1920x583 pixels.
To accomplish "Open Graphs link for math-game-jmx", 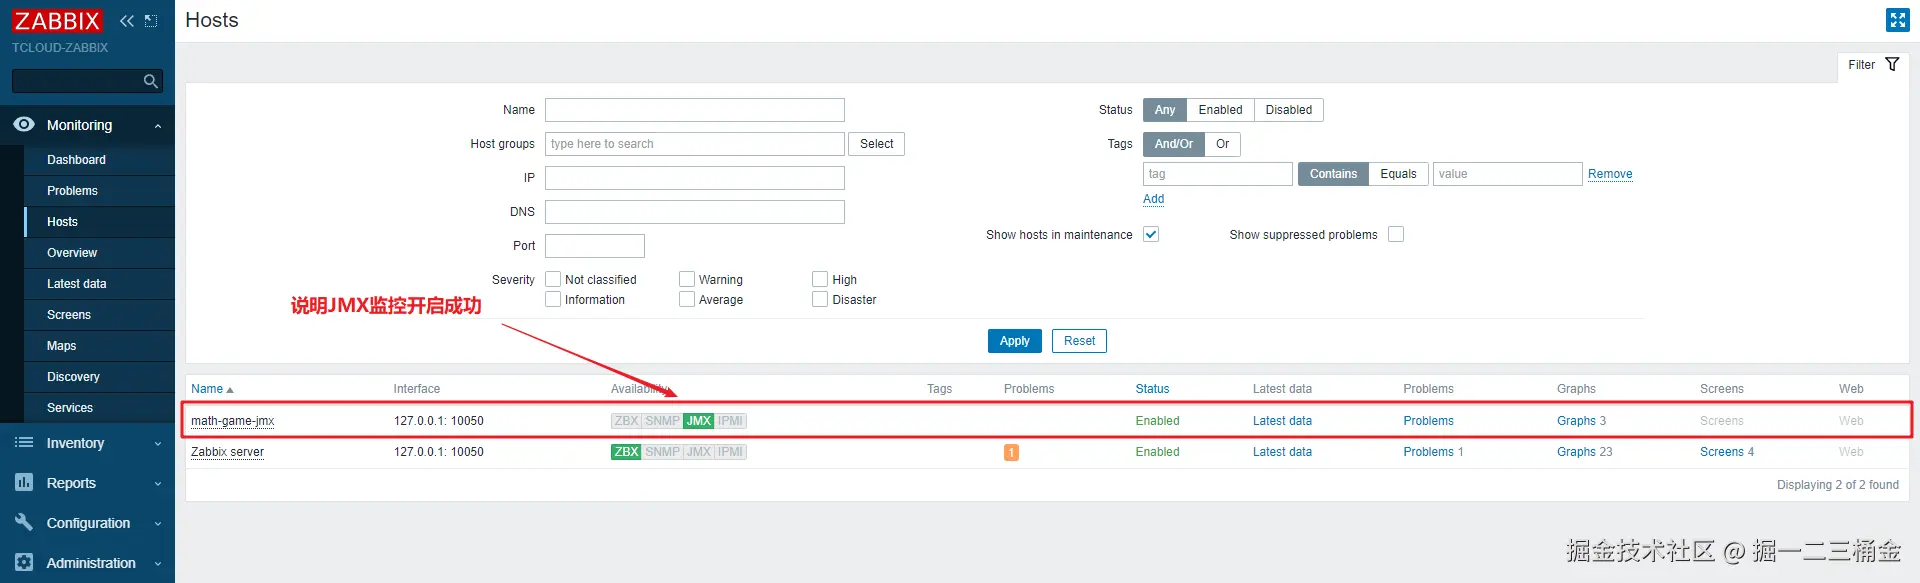I will point(1576,421).
